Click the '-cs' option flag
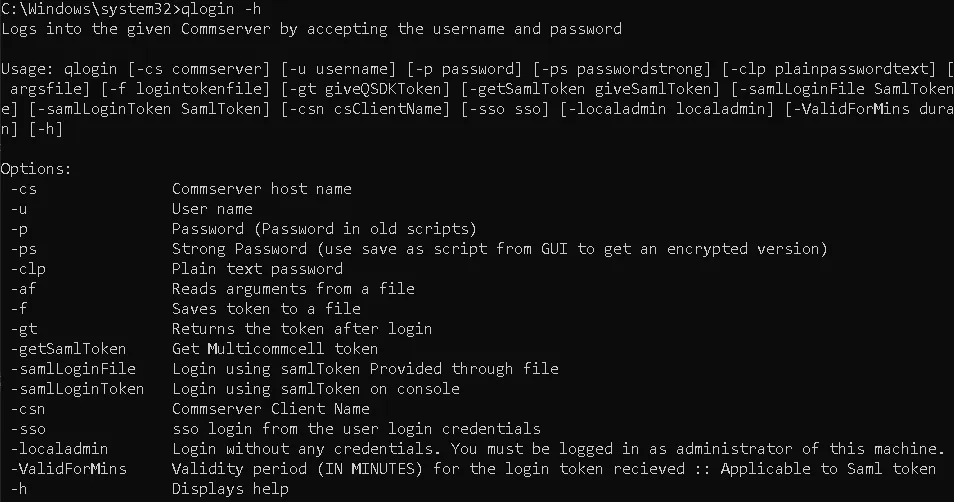The width and height of the screenshot is (954, 502). [x=24, y=189]
